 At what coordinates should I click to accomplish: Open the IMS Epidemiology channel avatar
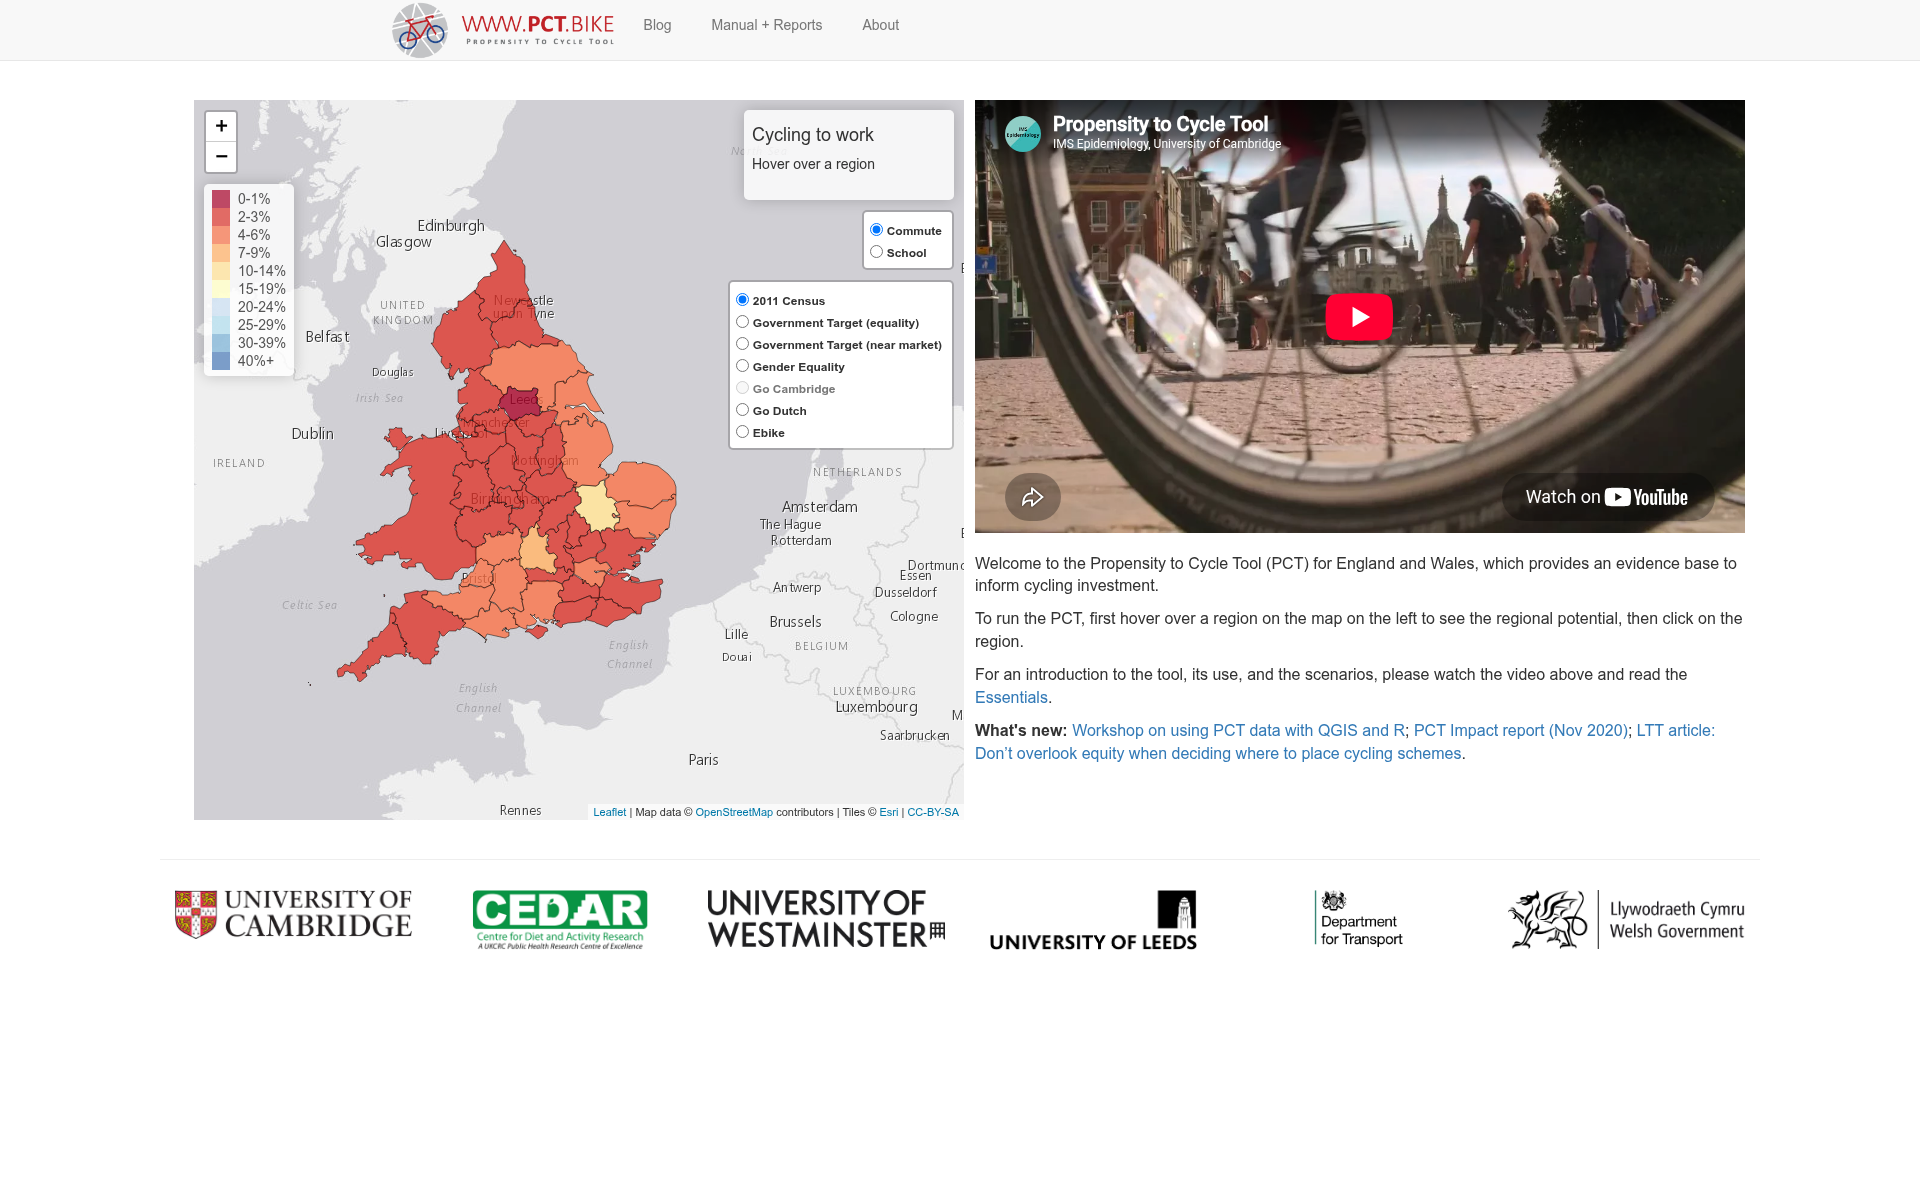coord(1023,133)
